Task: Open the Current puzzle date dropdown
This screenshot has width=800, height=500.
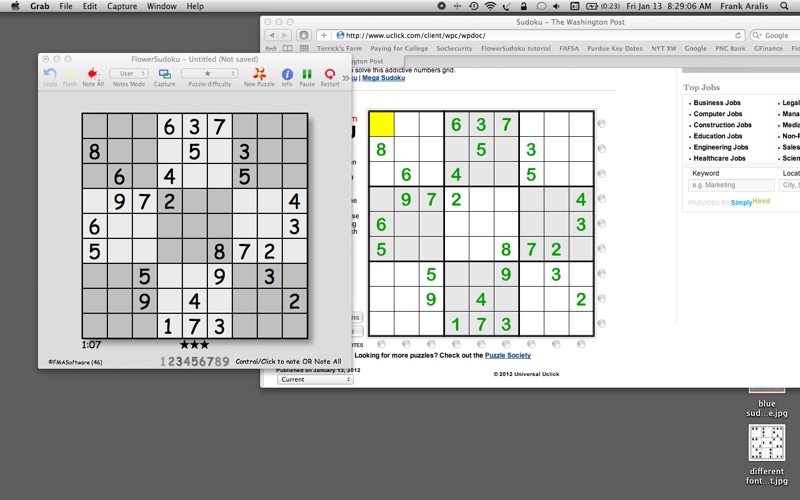Action: [x=315, y=379]
